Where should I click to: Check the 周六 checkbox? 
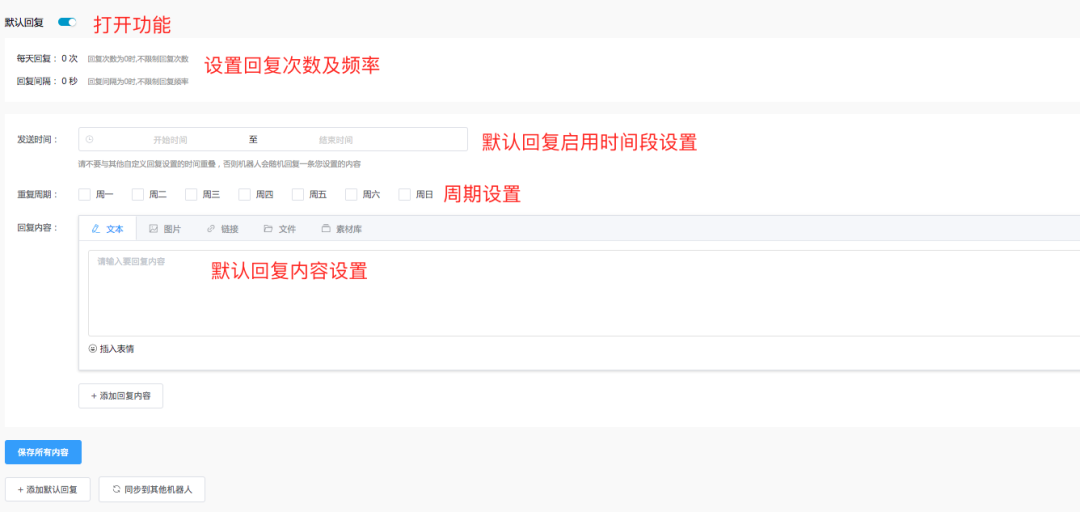(351, 195)
